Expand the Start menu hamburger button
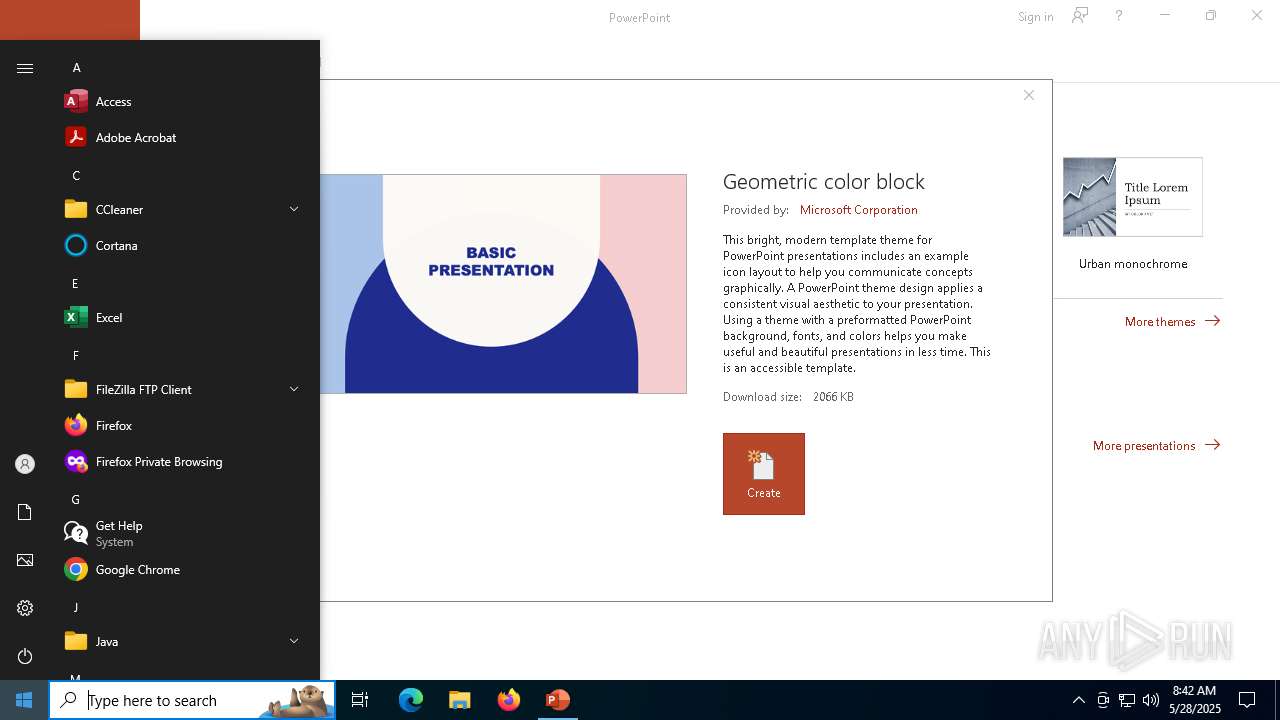1280x720 pixels. 25,68
